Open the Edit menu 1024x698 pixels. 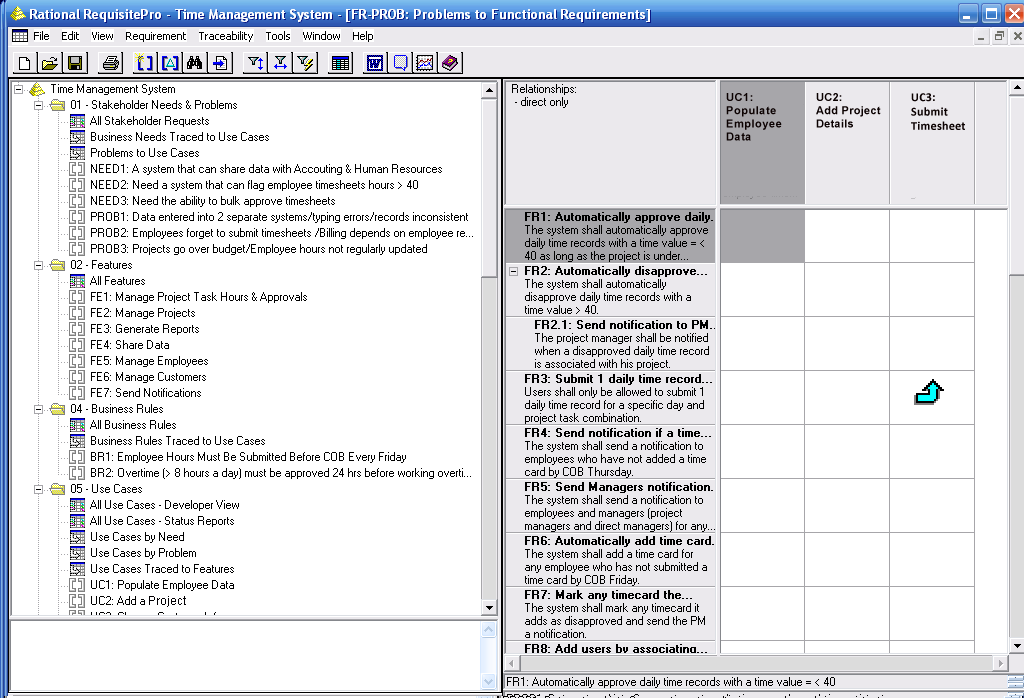coord(70,36)
